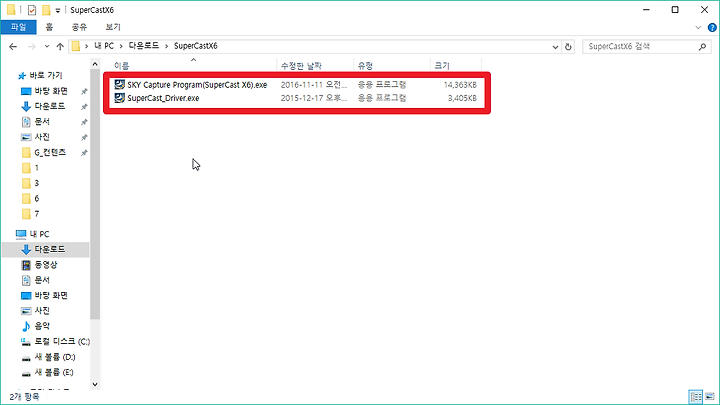Viewport: 720px width, 405px height.
Task: Click the title bar properties checkmark icon
Action: point(32,10)
